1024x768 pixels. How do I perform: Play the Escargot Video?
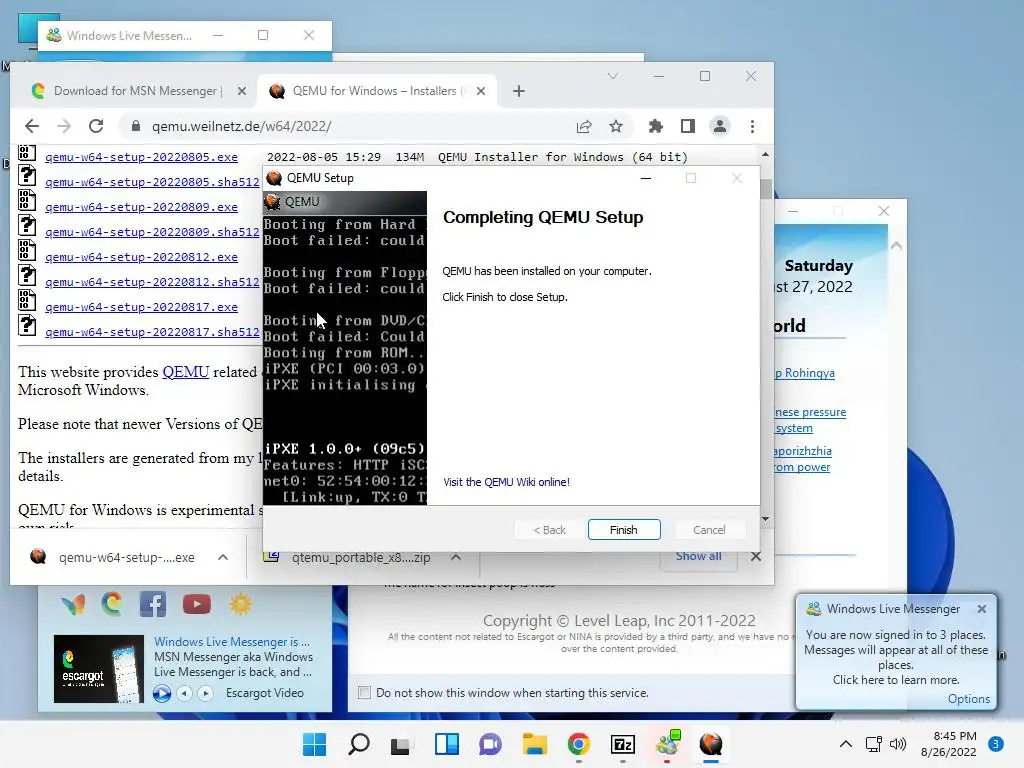pyautogui.click(x=162, y=693)
